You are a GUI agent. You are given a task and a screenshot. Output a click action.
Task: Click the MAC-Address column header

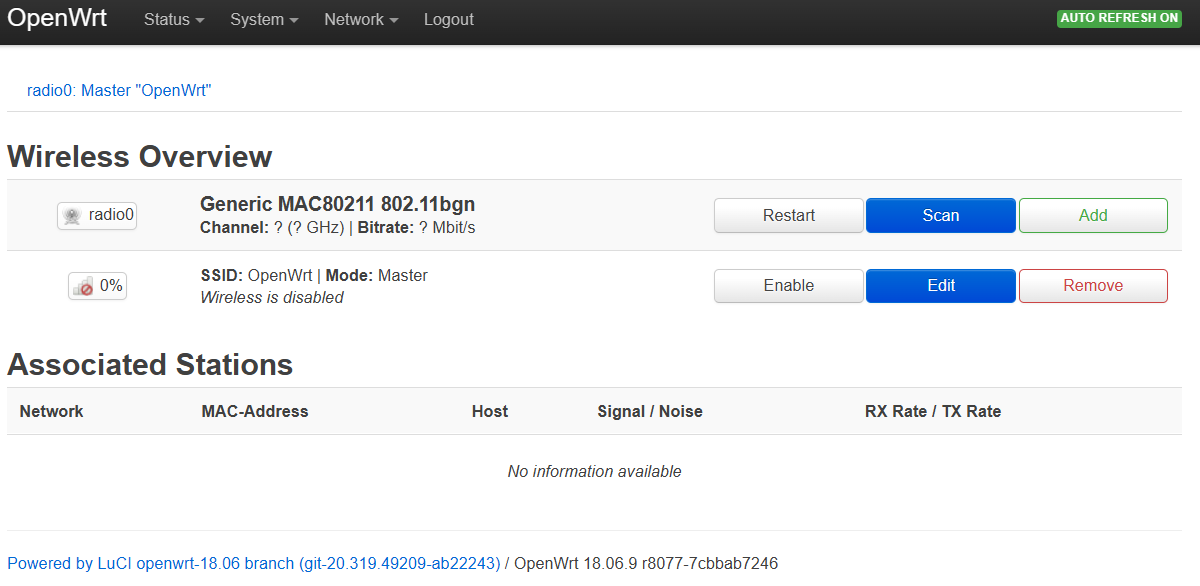coord(255,411)
